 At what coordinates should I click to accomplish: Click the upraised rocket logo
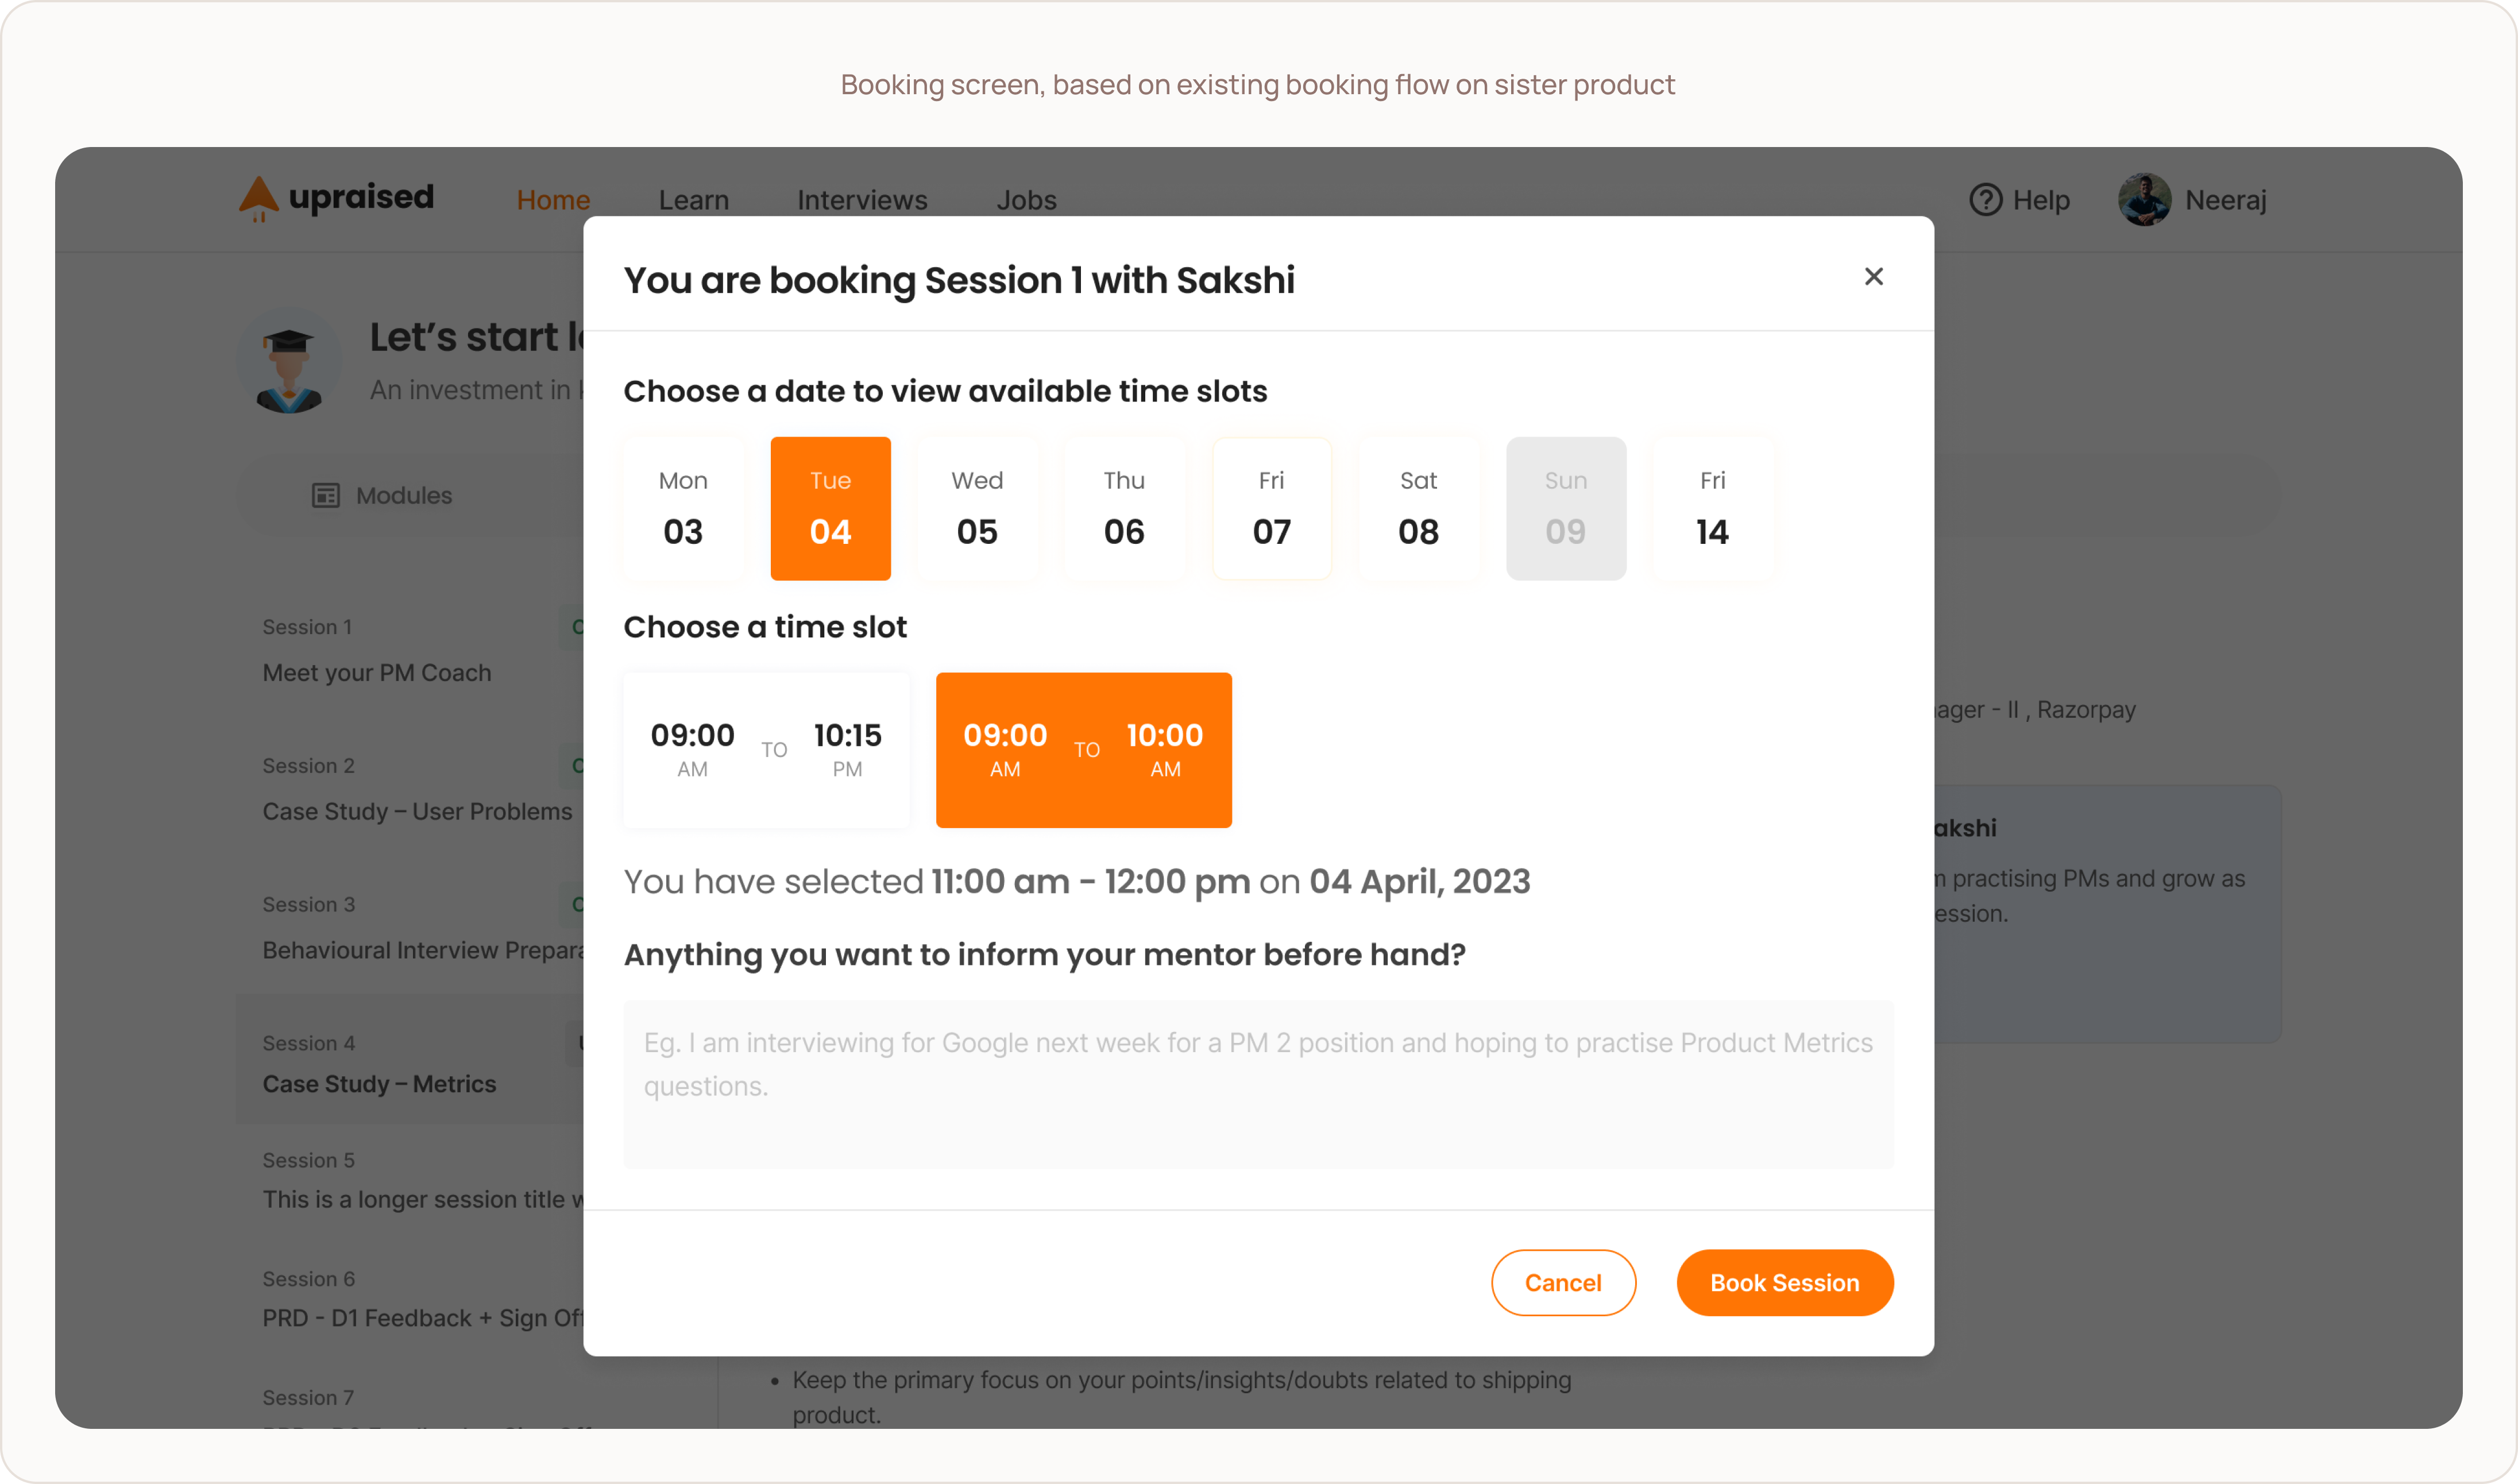(x=258, y=199)
